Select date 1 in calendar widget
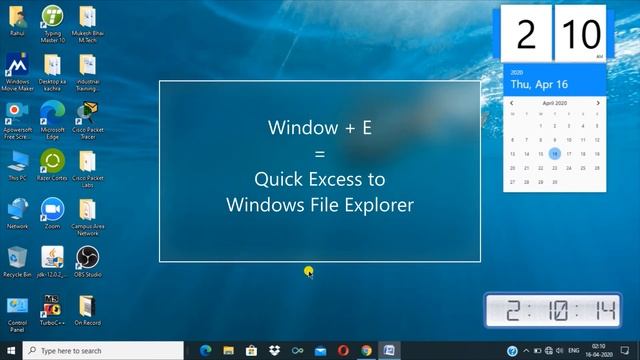The width and height of the screenshot is (640, 360). point(540,126)
